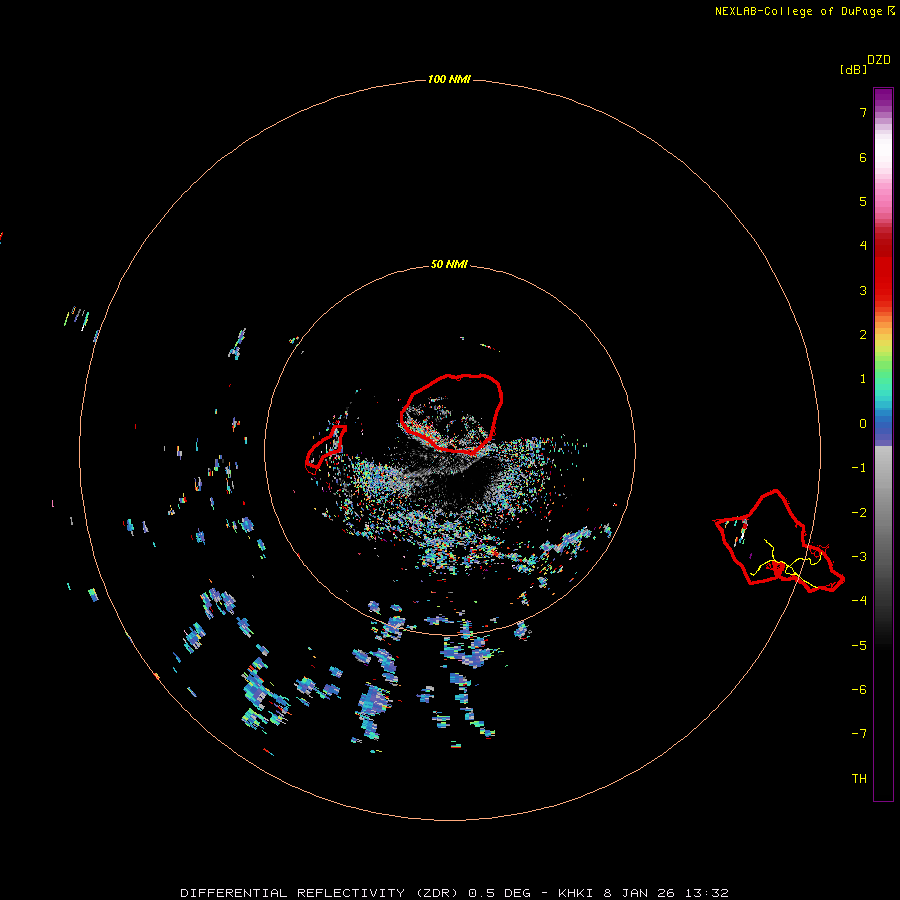This screenshot has height=900, width=900.
Task: Click the 50 NMI range ring label
Action: tap(449, 264)
